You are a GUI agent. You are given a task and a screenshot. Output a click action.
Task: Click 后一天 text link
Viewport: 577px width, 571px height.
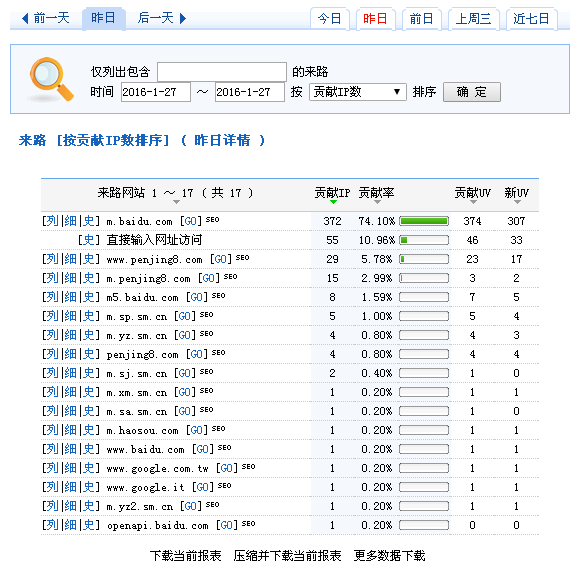155,18
